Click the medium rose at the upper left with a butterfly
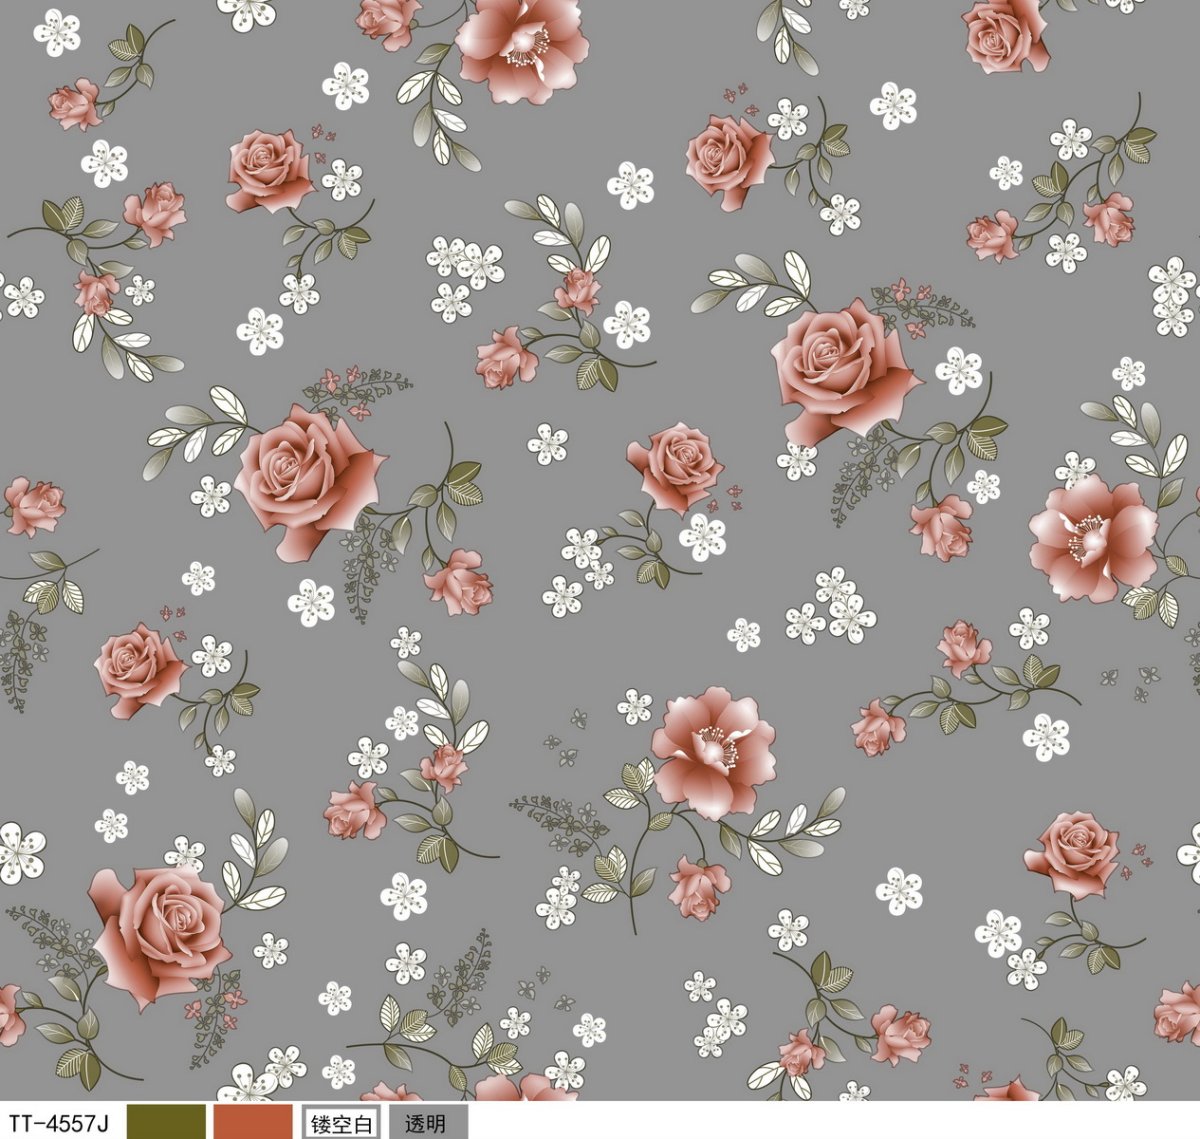 click(x=269, y=170)
